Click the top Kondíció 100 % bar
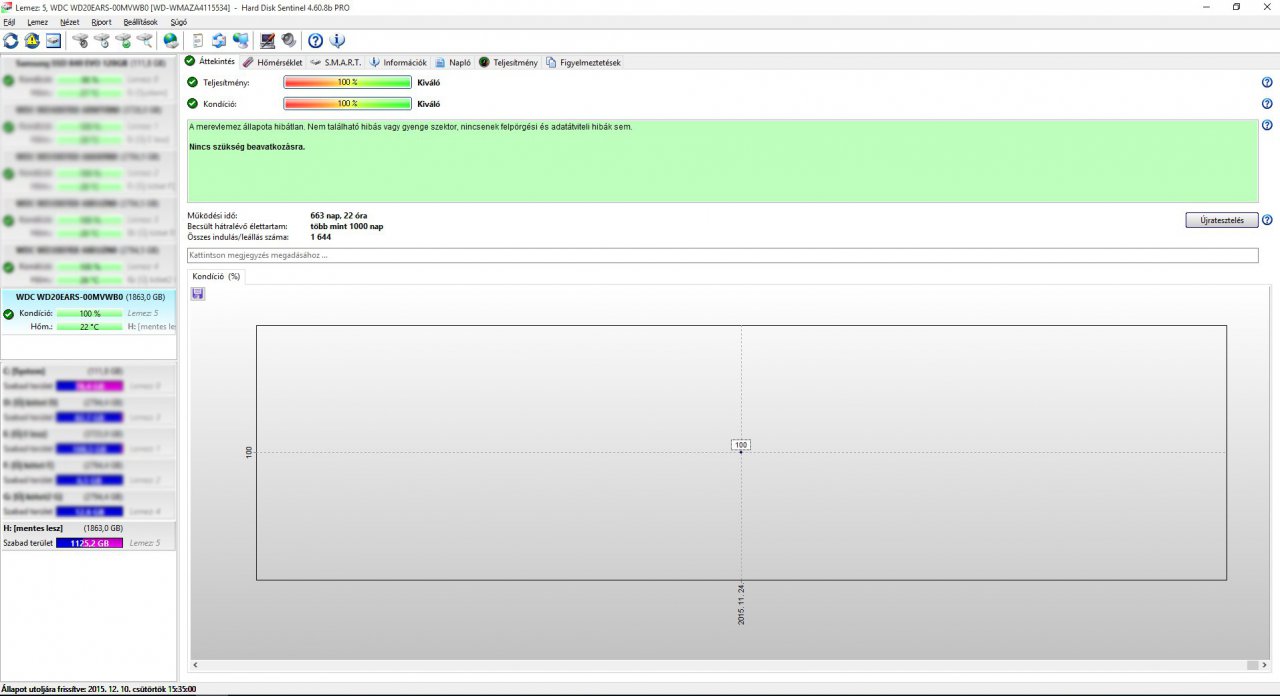The width and height of the screenshot is (1280, 696). 347,103
